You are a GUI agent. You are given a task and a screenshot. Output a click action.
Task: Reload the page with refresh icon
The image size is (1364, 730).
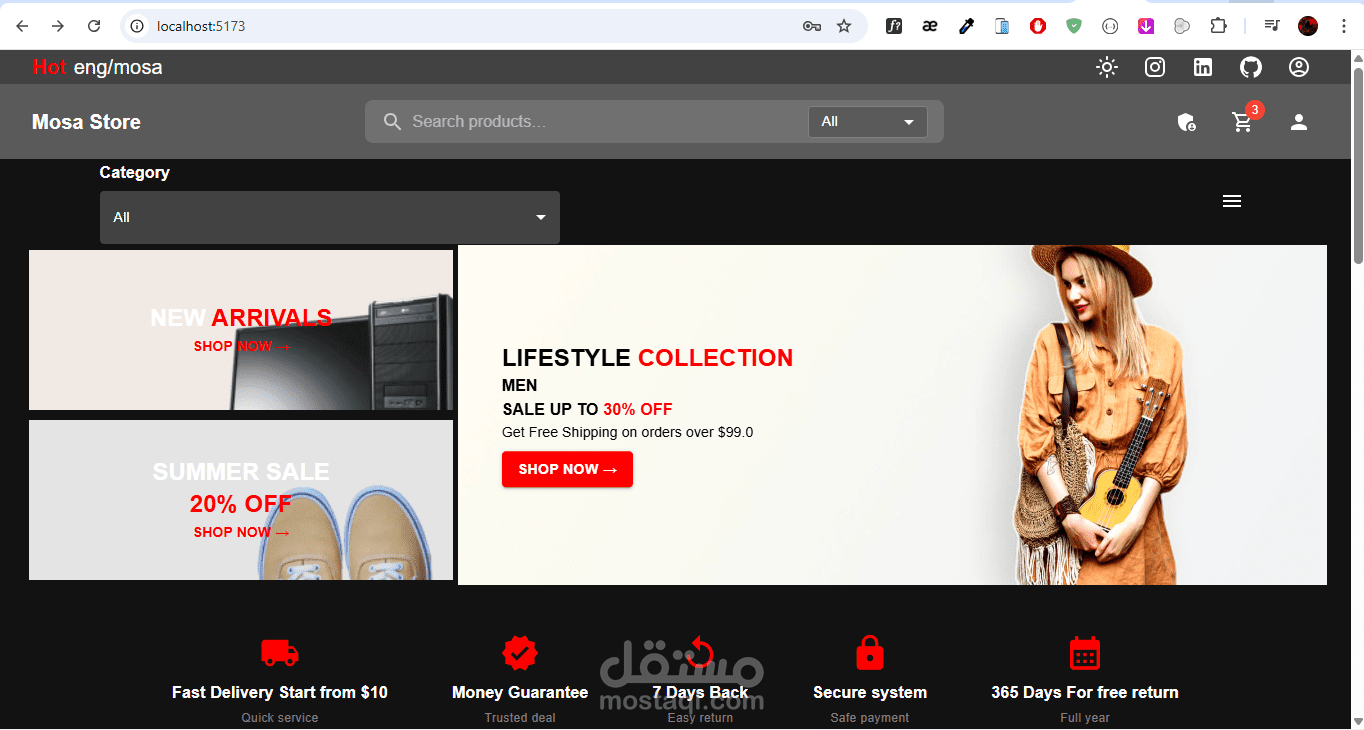click(94, 26)
